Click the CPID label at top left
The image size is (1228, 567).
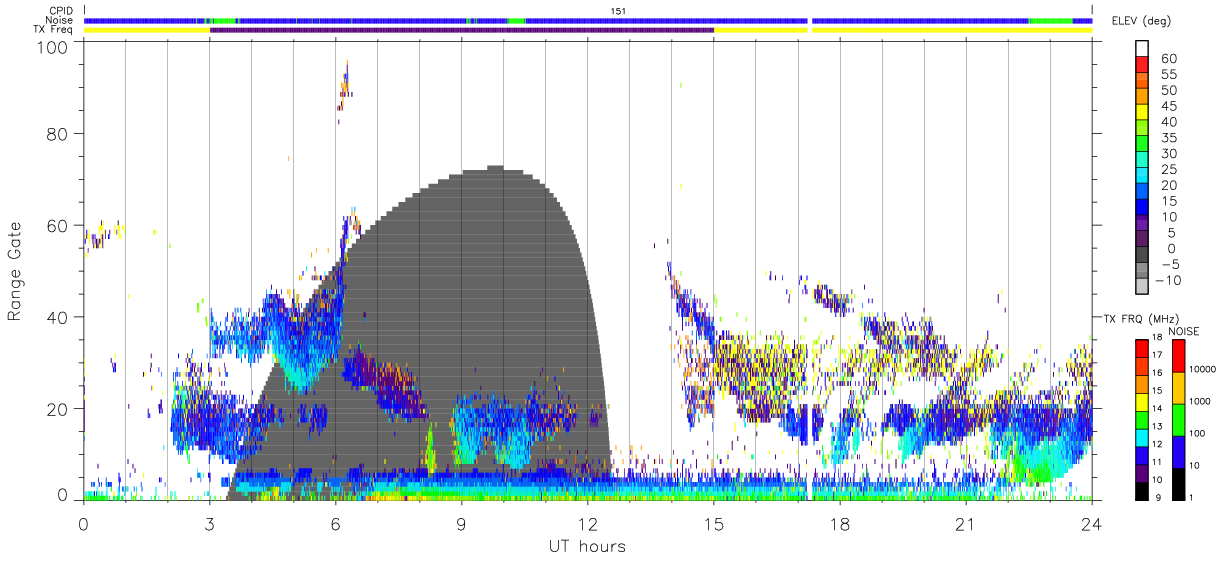[x=61, y=10]
